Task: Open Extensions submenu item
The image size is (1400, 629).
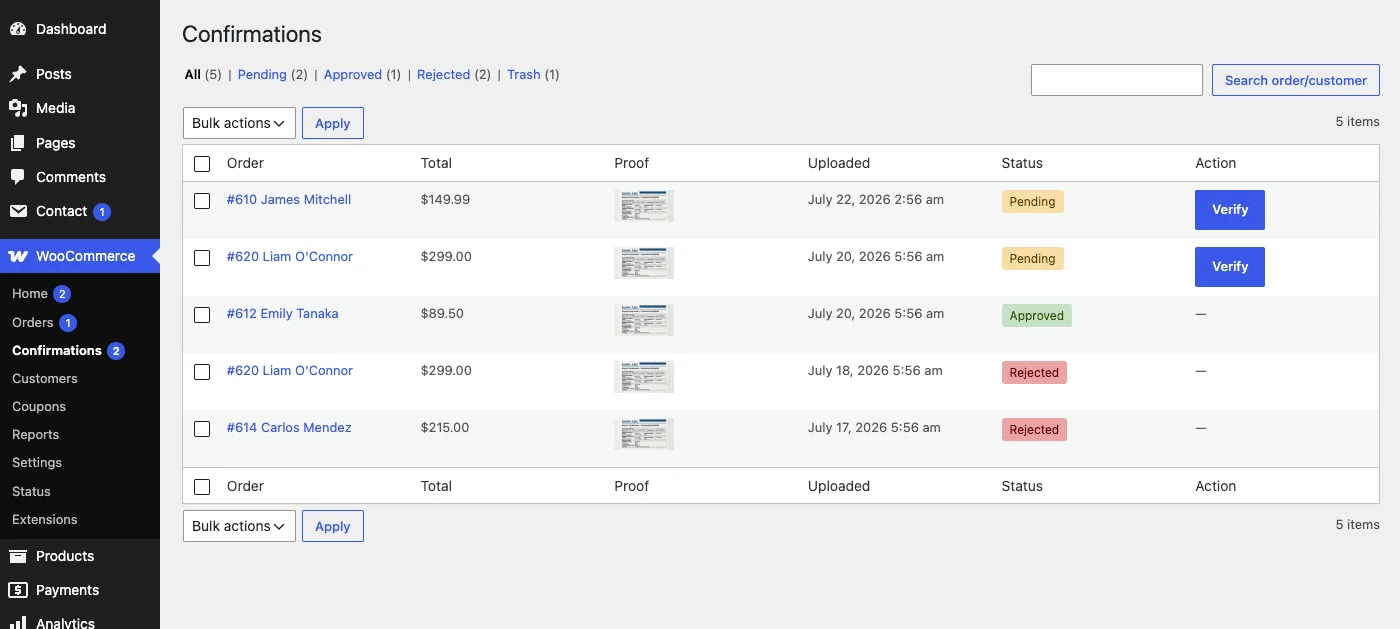Action: pyautogui.click(x=45, y=520)
